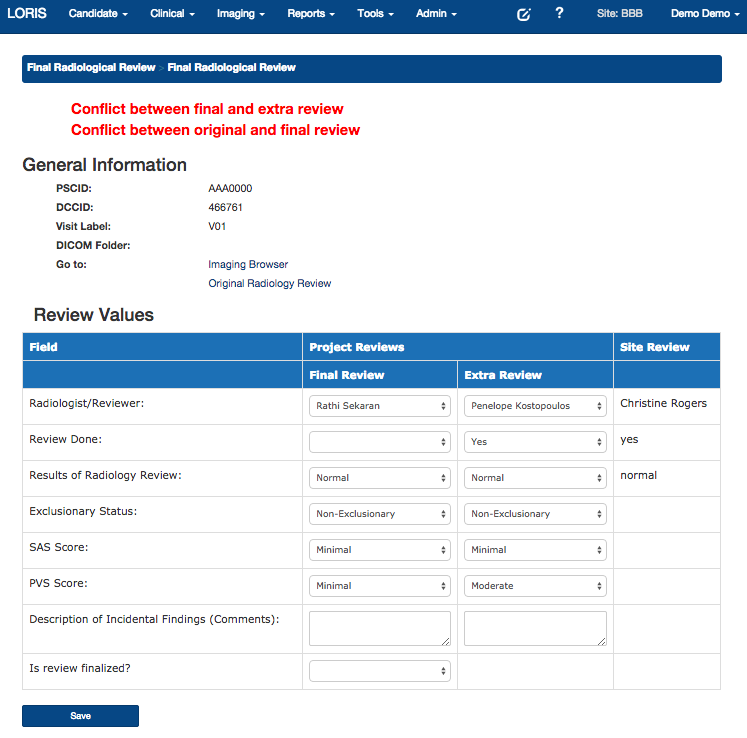Open the Reports menu
747x738 pixels.
(310, 14)
